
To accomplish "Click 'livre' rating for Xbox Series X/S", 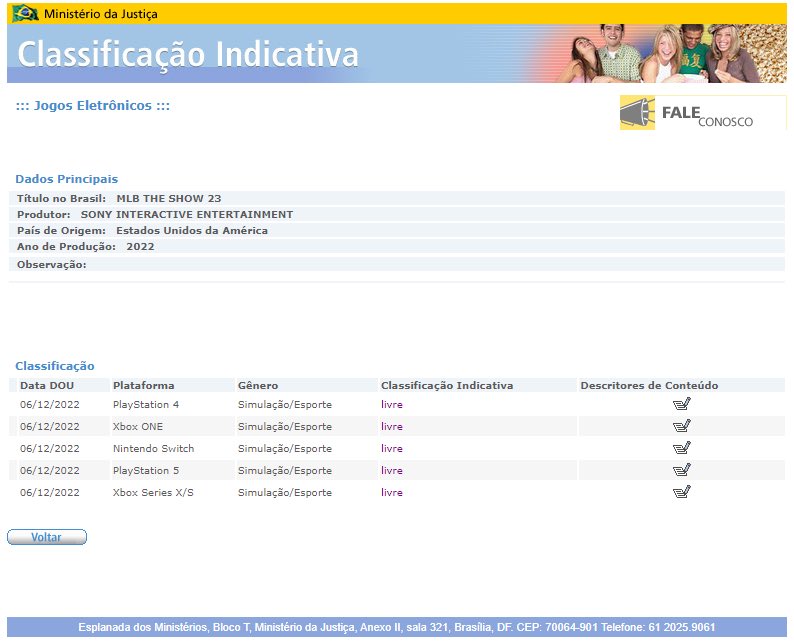I will click(x=392, y=493).
